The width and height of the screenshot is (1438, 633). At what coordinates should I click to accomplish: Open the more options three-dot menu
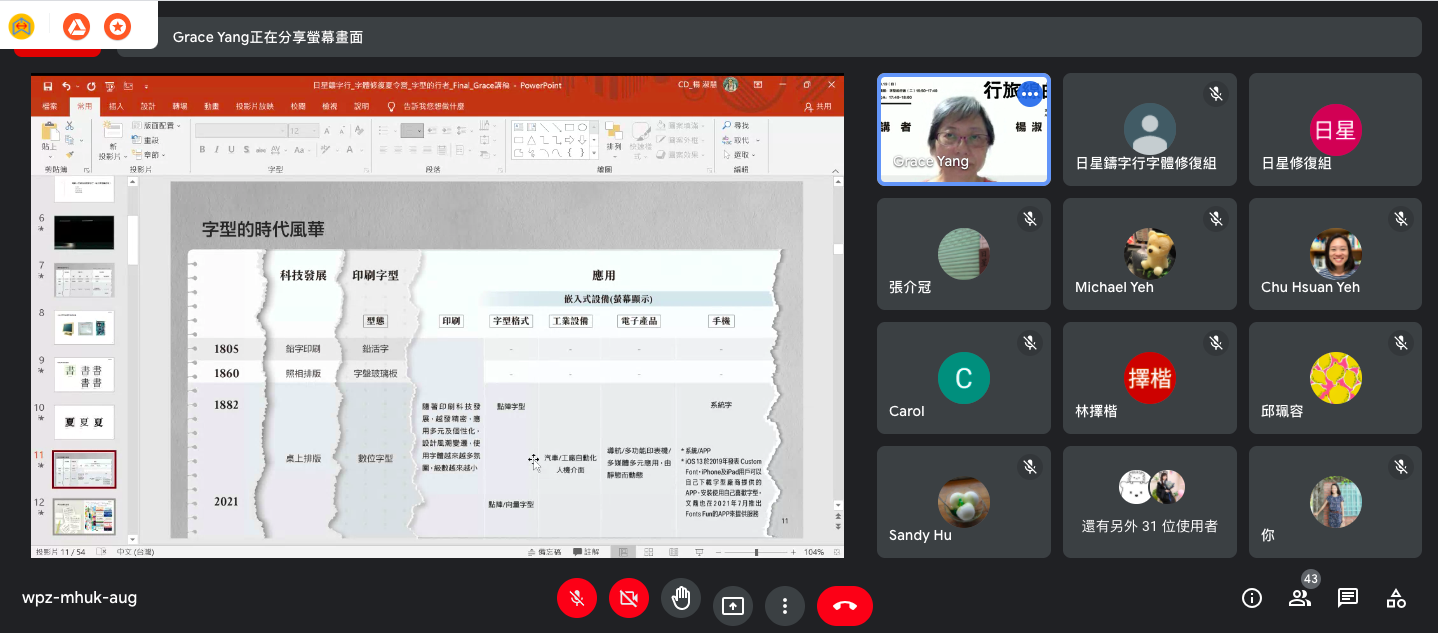[x=785, y=606]
